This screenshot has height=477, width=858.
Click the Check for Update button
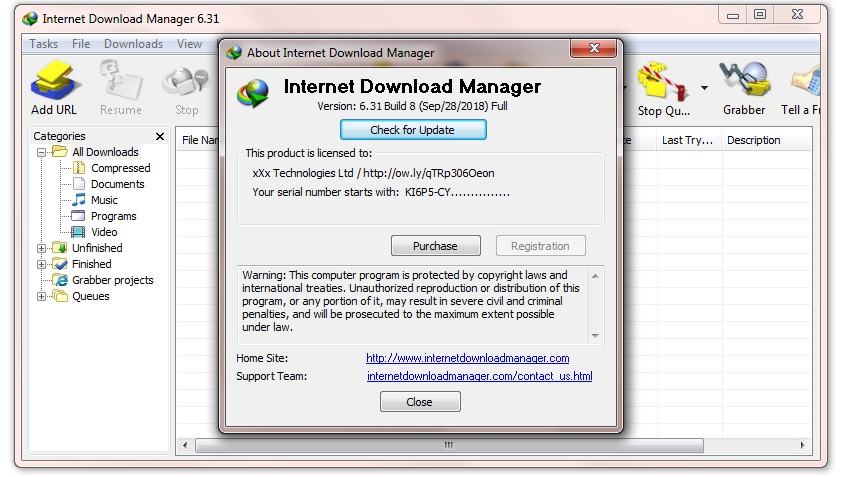point(413,130)
